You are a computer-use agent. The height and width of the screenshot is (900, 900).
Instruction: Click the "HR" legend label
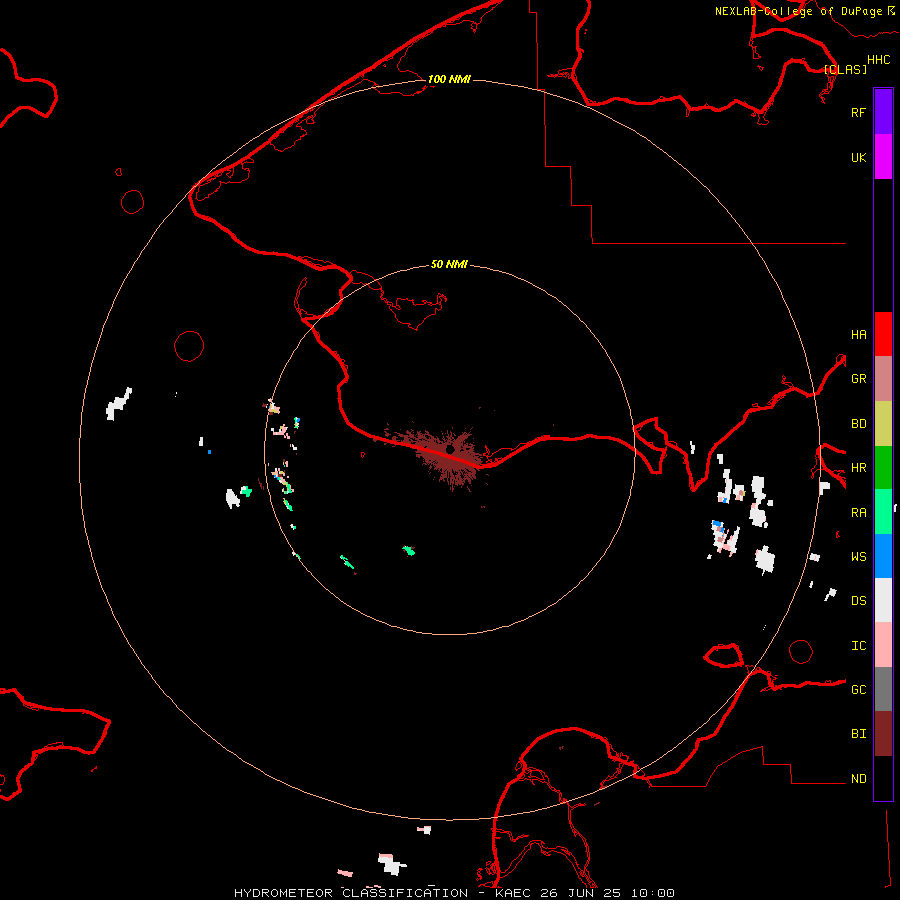[x=859, y=468]
